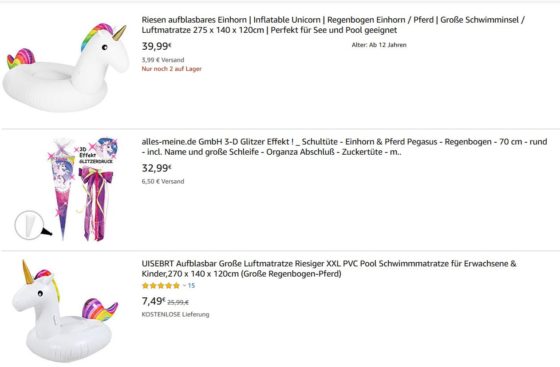Click the Alter: Ab 12 Jahren label
560x367 pixels.
pyautogui.click(x=379, y=45)
